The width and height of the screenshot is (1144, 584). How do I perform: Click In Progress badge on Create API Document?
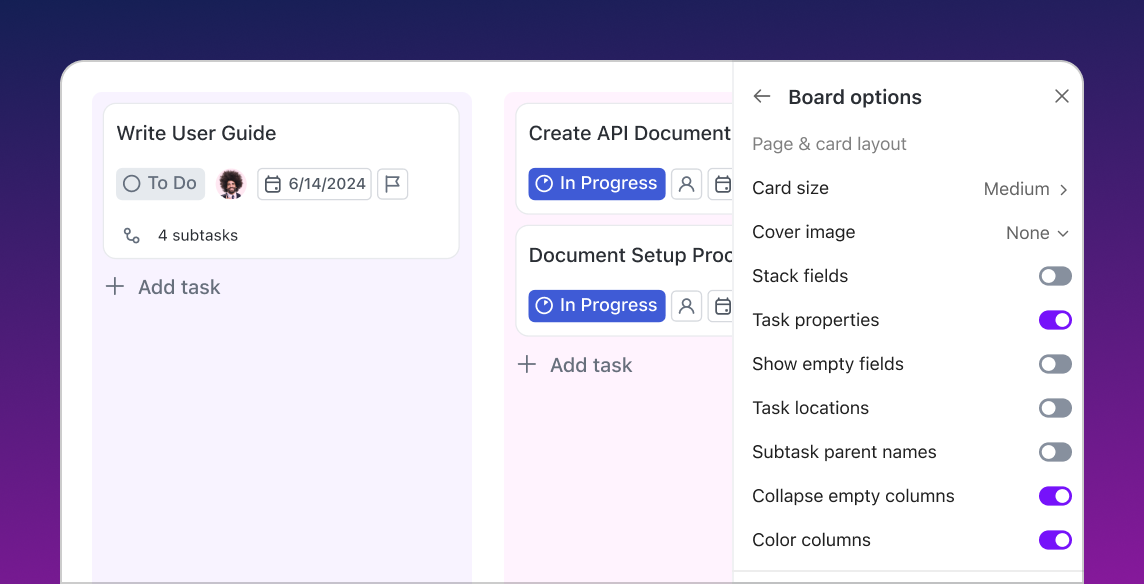pyautogui.click(x=597, y=183)
